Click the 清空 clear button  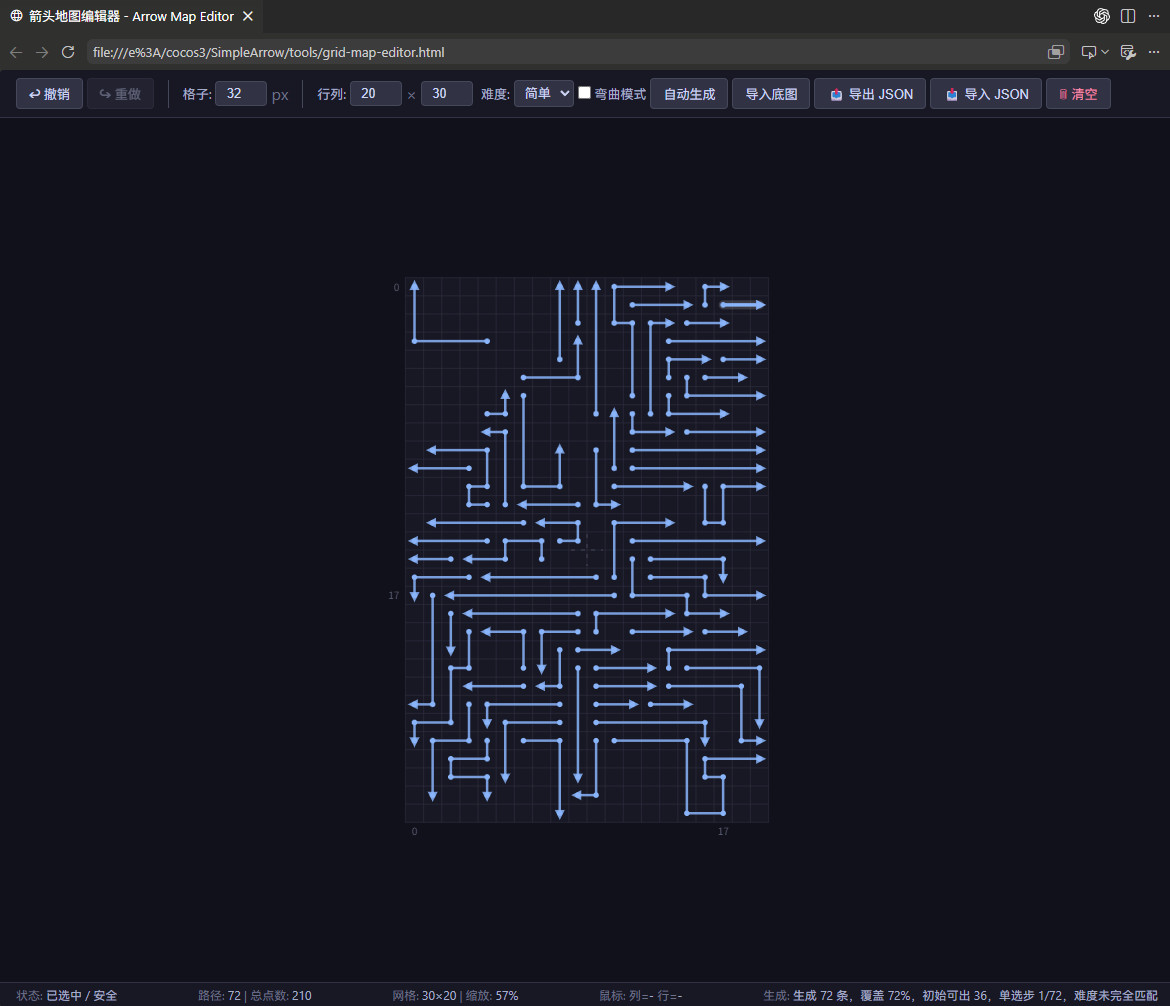coord(1078,93)
